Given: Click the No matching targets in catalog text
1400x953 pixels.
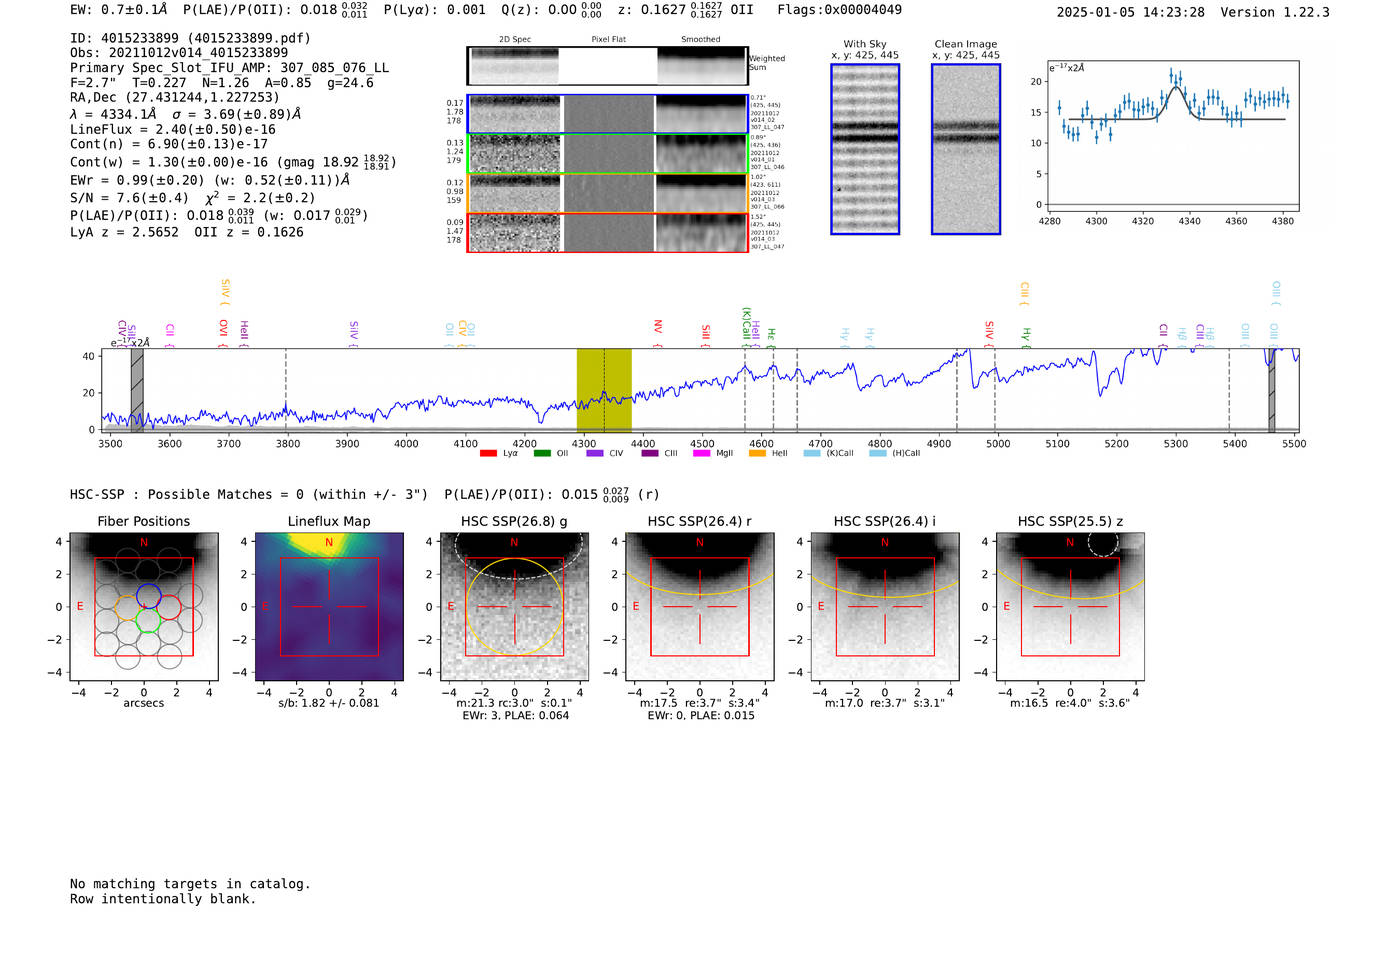Looking at the screenshot, I should click(190, 884).
